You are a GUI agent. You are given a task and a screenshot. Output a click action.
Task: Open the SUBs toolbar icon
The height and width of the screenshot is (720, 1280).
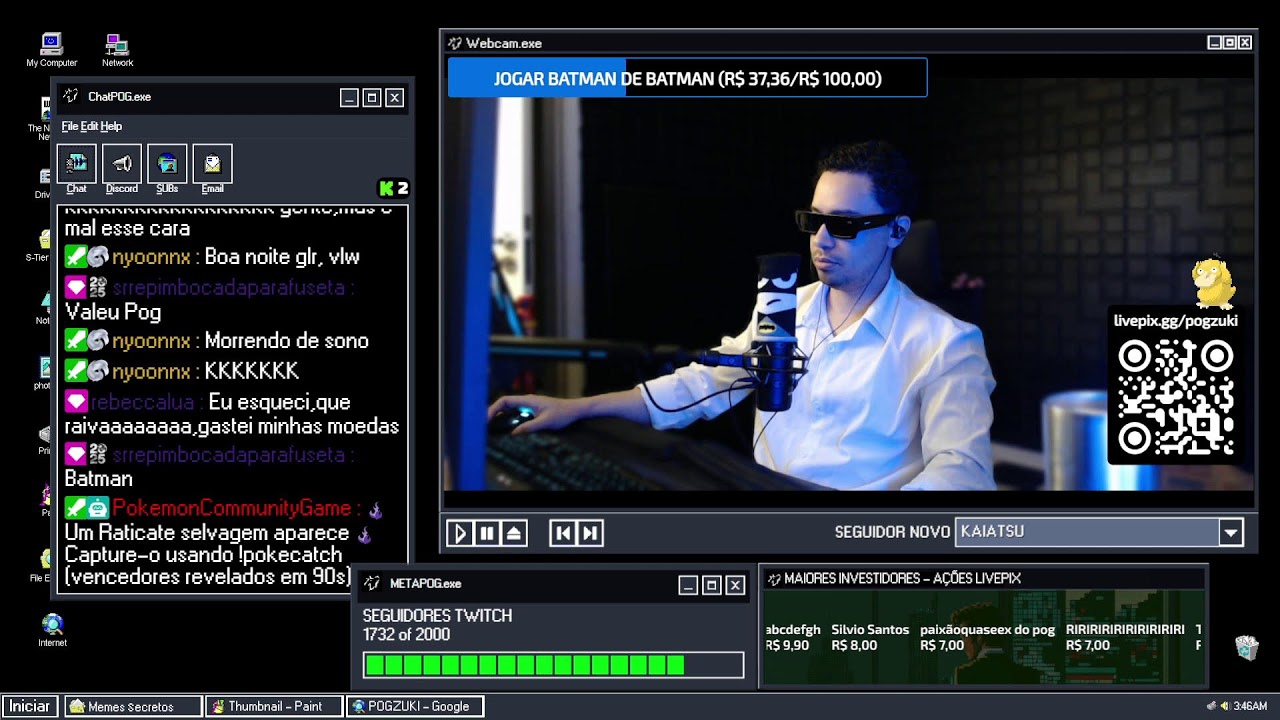[167, 165]
